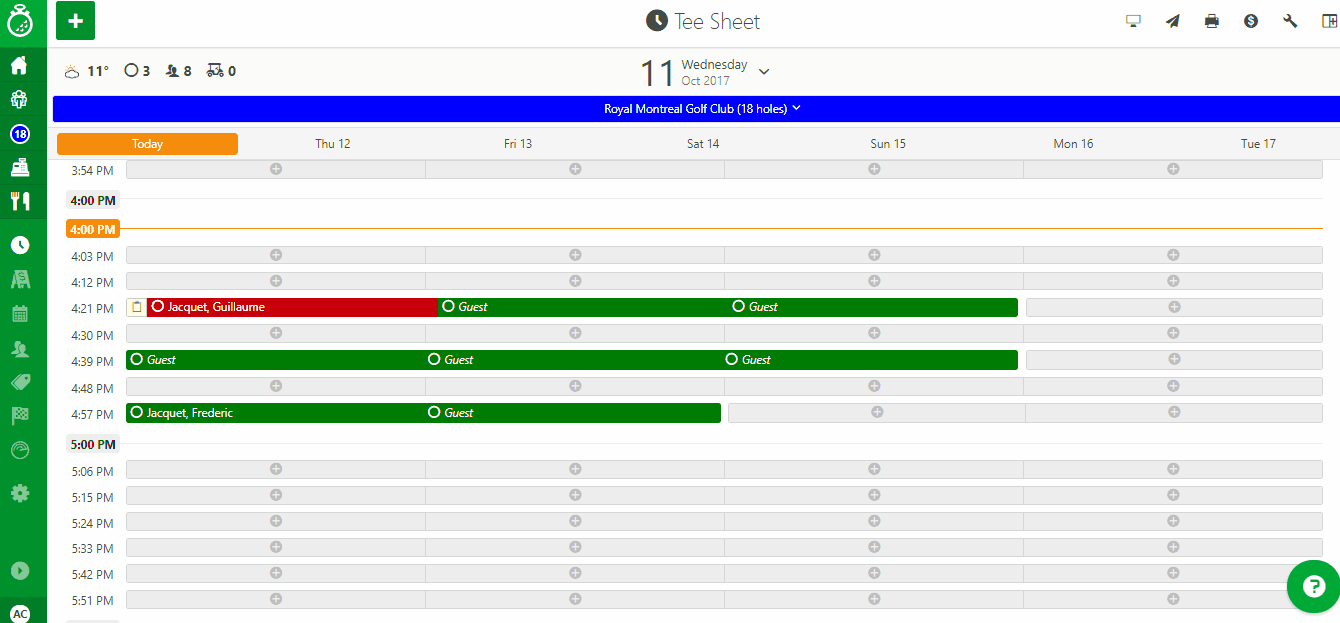Add a booking in first 5:06 PM slot
Image resolution: width=1340 pixels, height=623 pixels.
(x=276, y=469)
